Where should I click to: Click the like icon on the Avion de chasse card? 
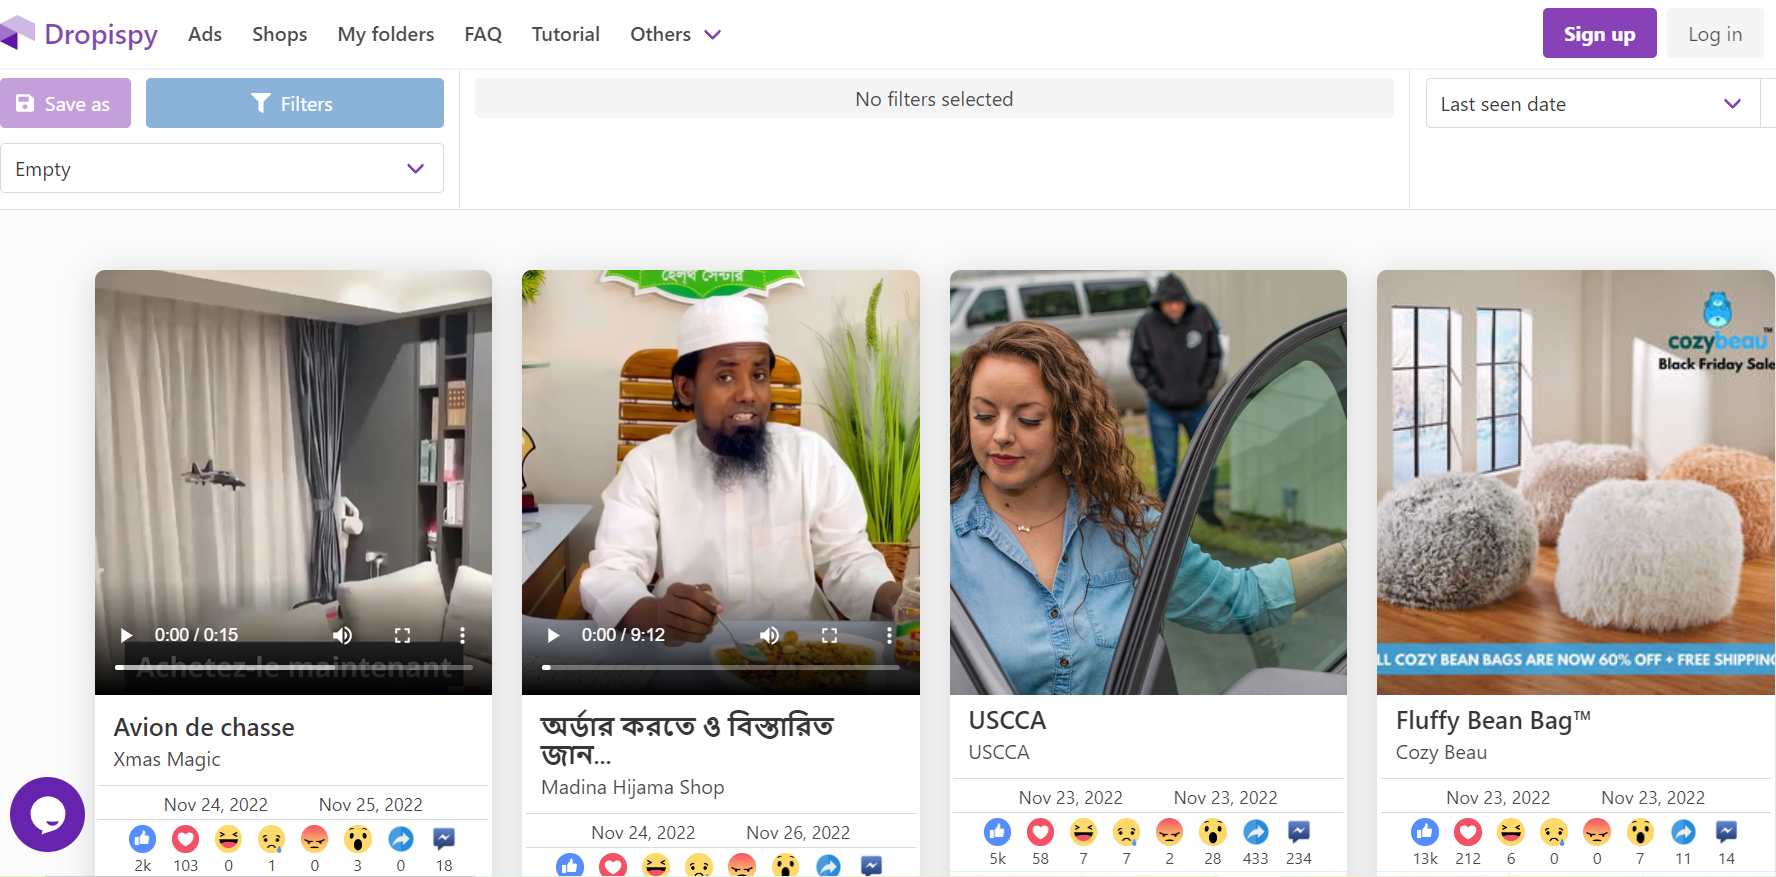143,838
